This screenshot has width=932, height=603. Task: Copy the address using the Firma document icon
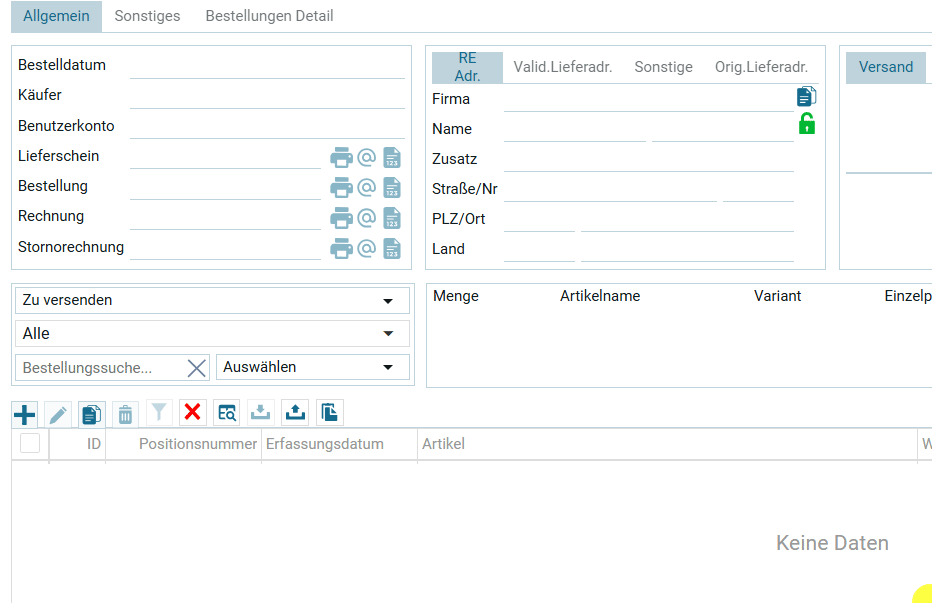[806, 96]
